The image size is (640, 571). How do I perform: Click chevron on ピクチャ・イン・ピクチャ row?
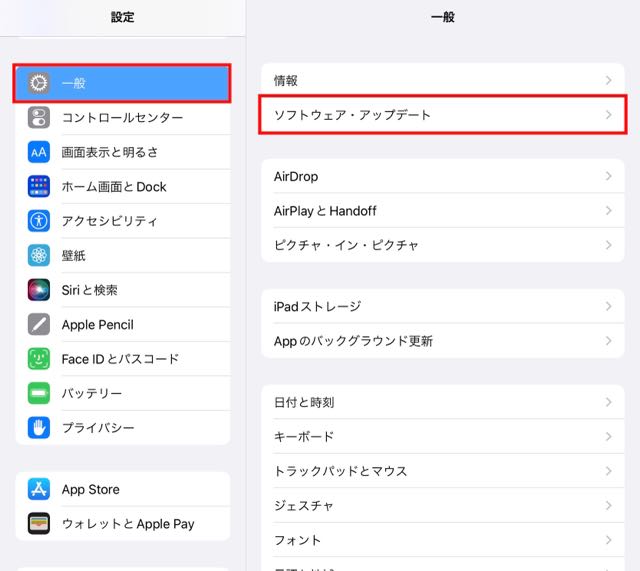[609, 245]
